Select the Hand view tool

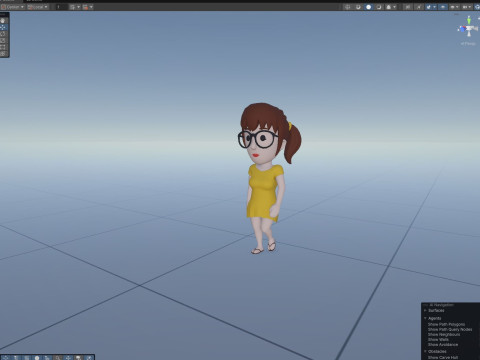point(3,20)
